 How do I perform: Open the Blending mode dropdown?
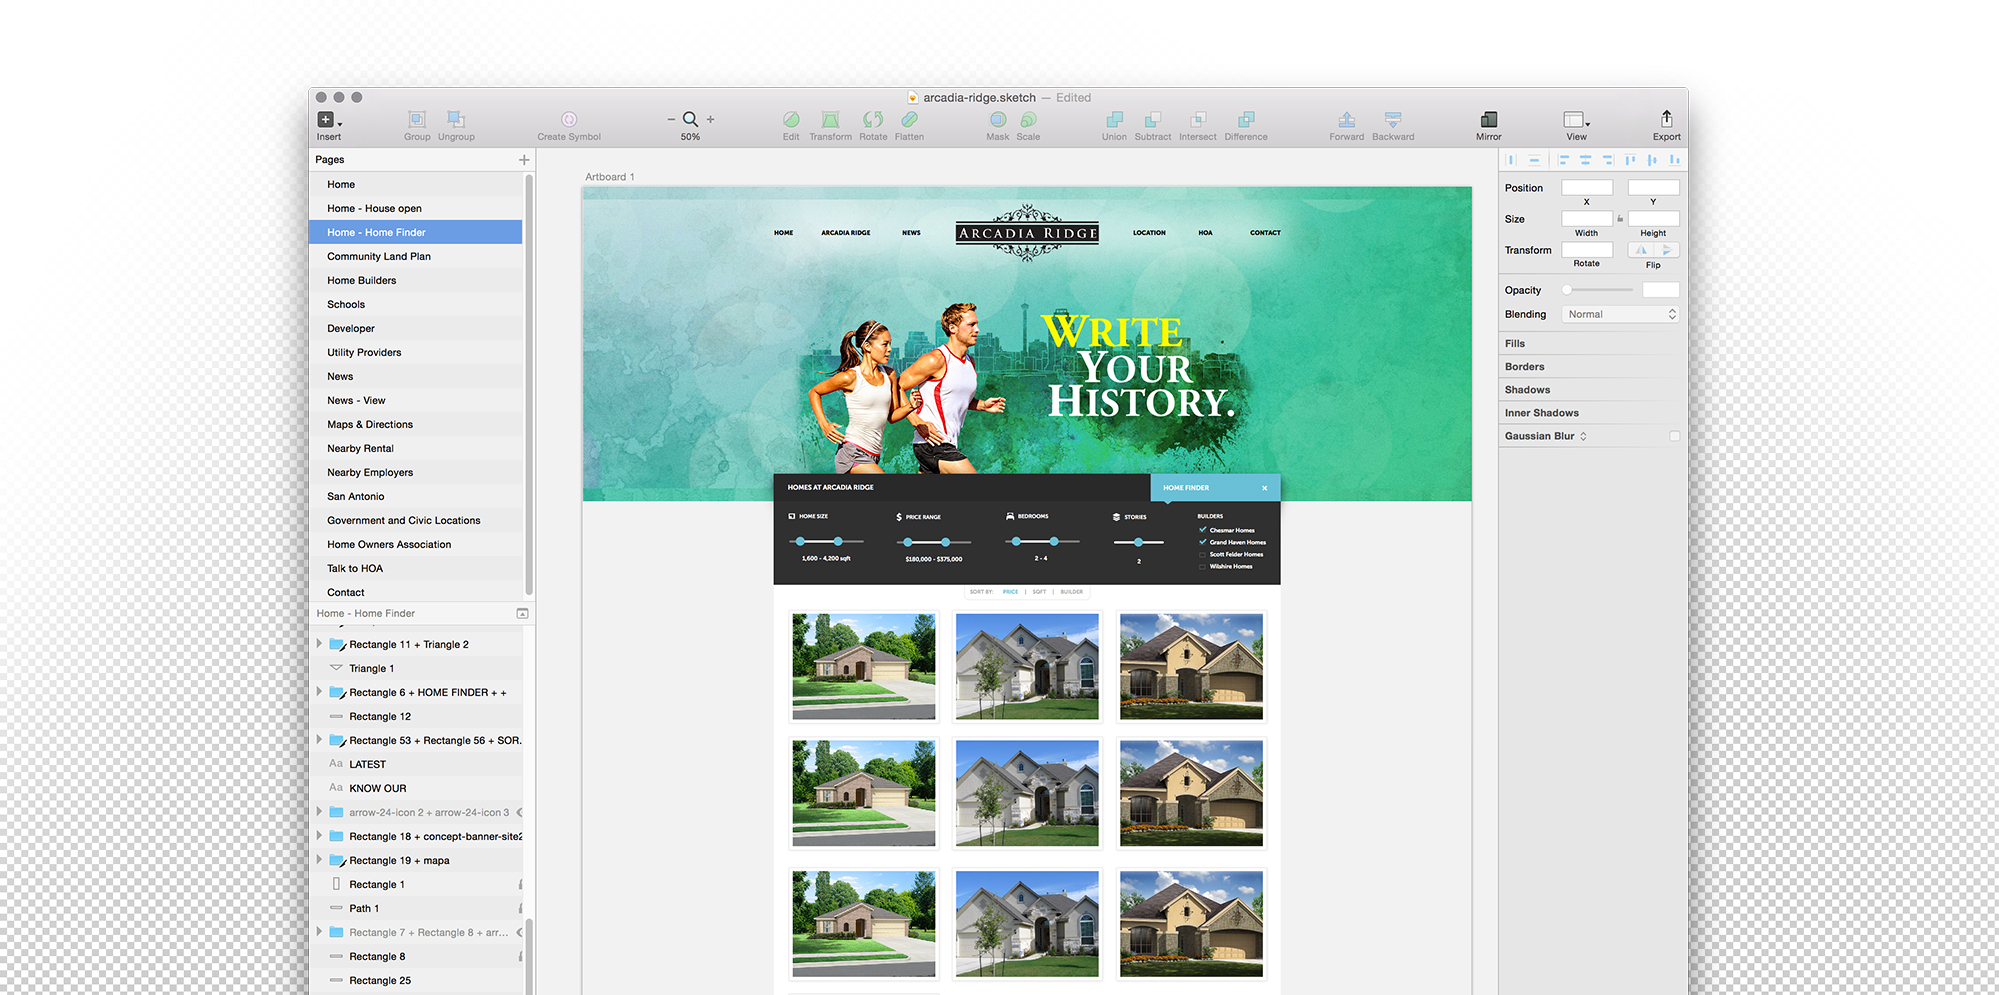tap(1620, 314)
